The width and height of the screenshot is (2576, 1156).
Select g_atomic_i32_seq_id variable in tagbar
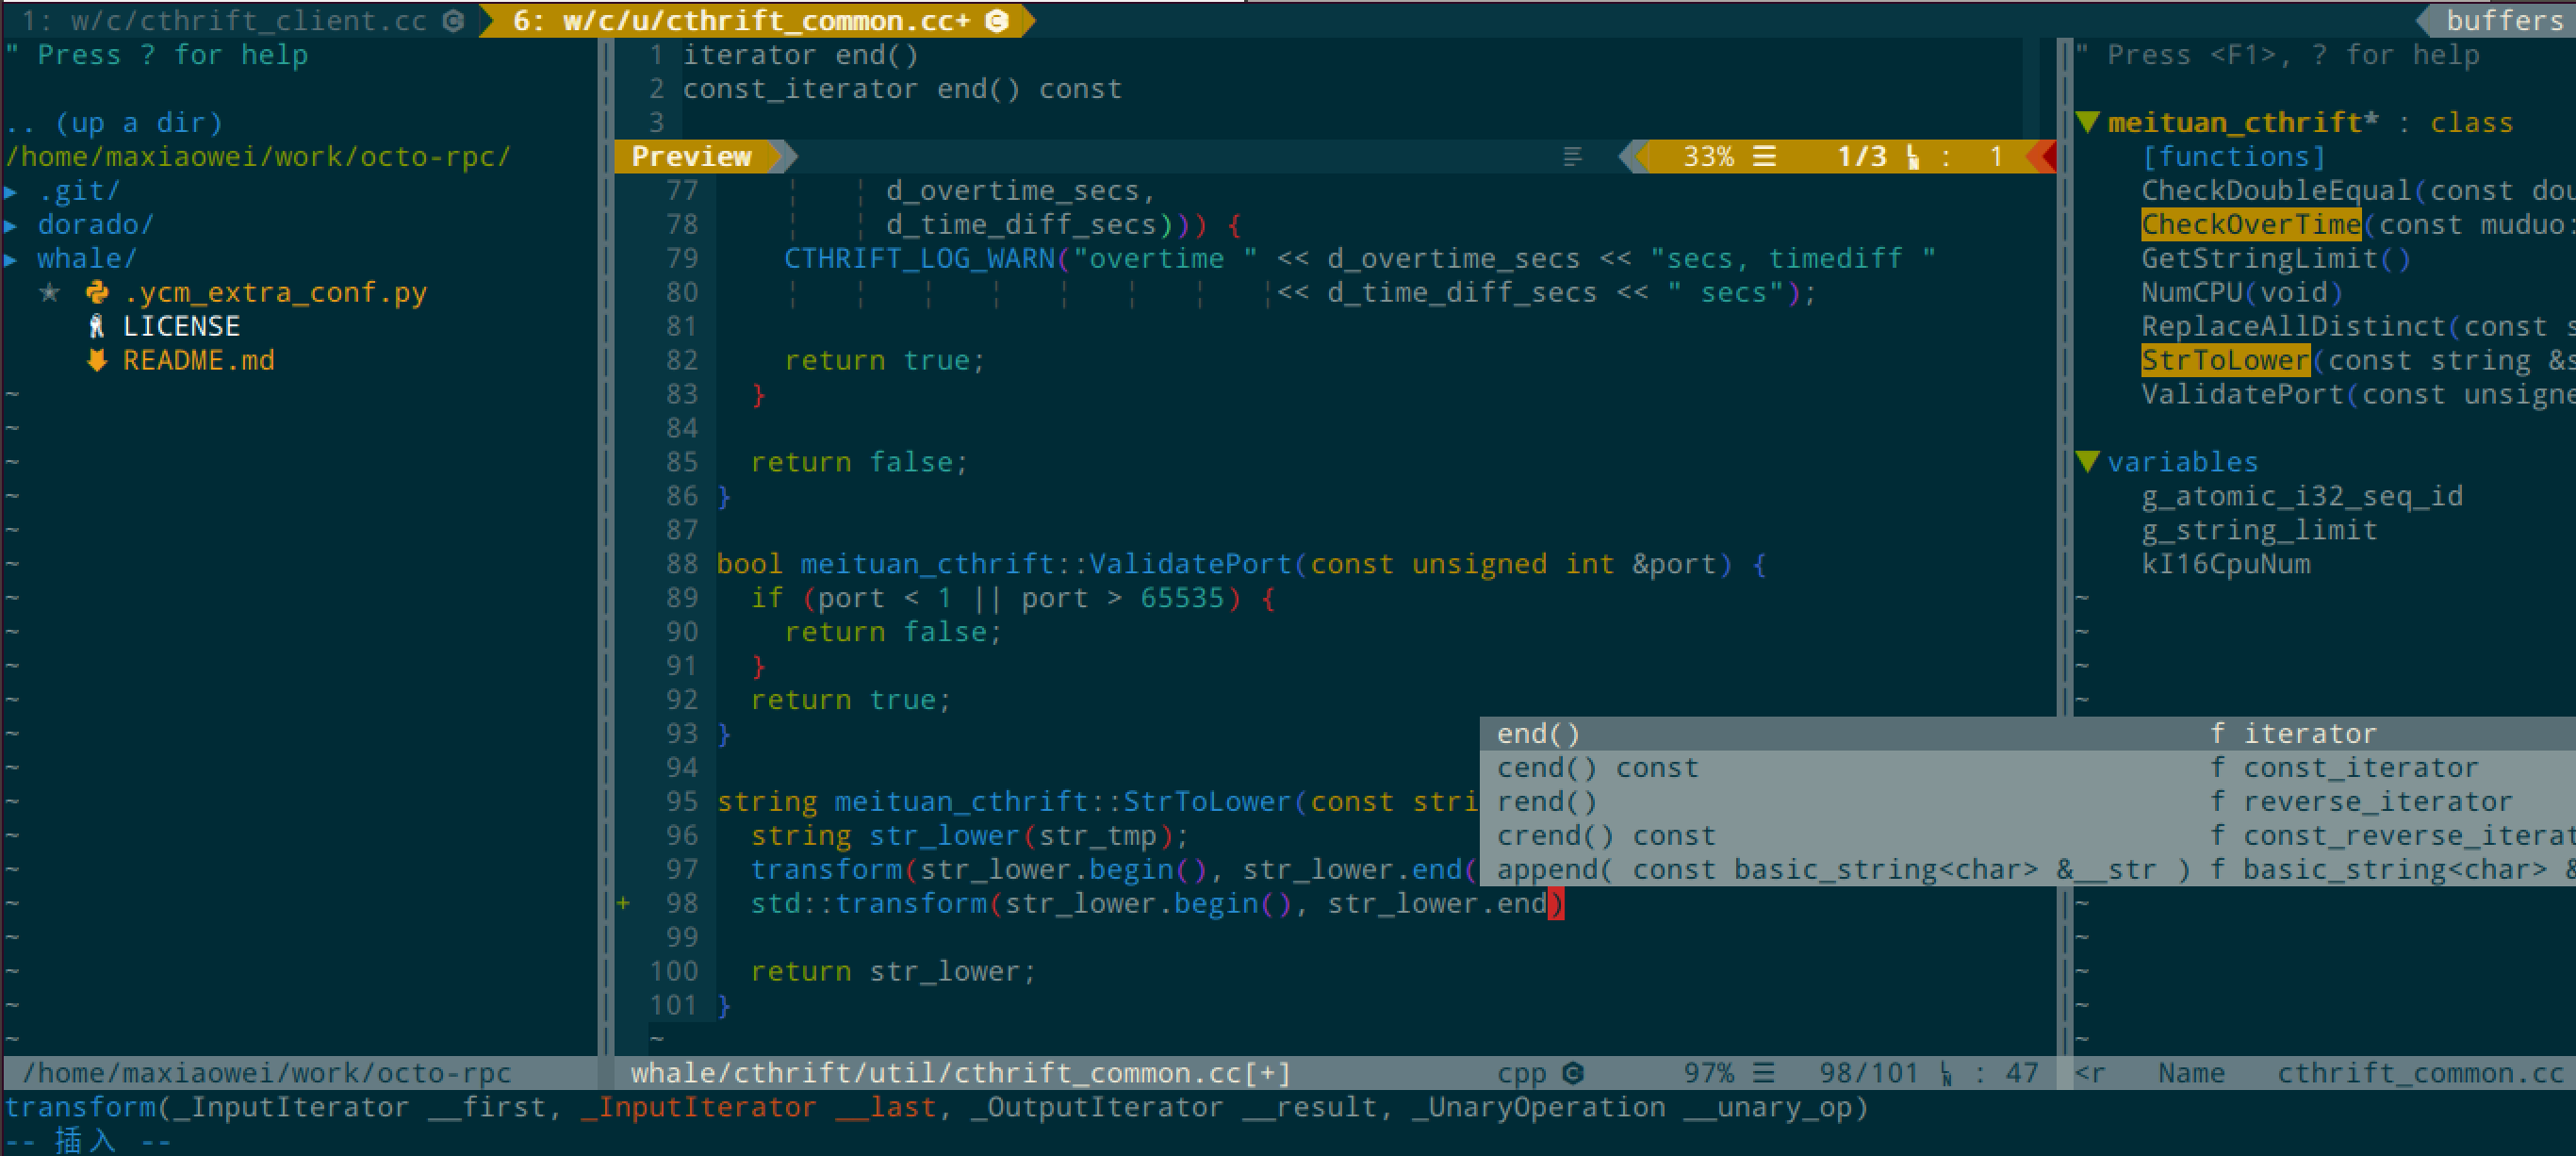click(x=2302, y=496)
